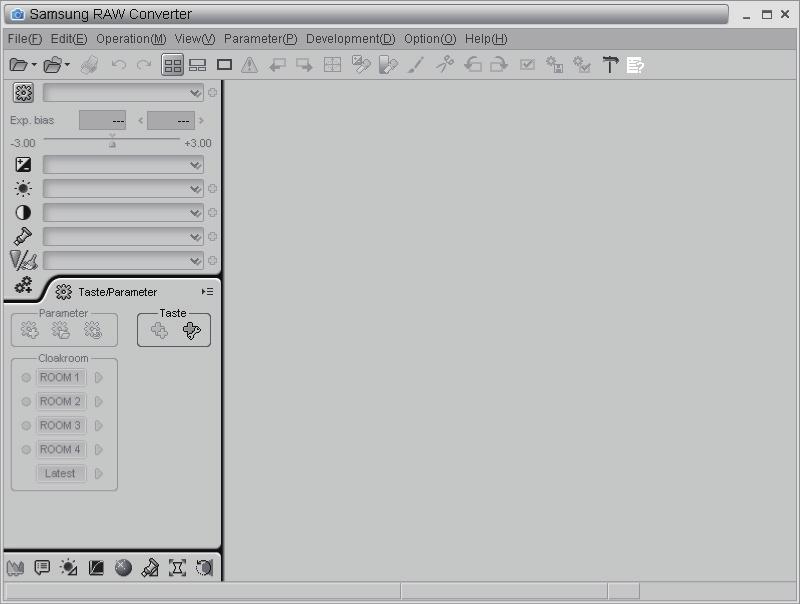Click the ROOM 3 button
Viewport: 800px width, 604px height.
(60, 425)
